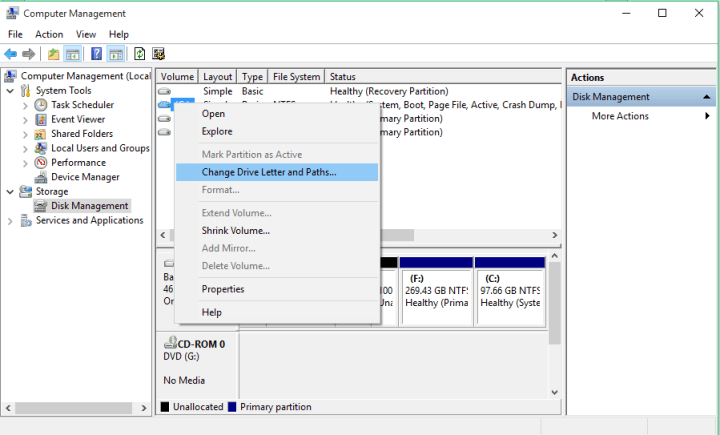Select the Task Scheduler clock icon
The height and width of the screenshot is (435, 720).
click(41, 105)
